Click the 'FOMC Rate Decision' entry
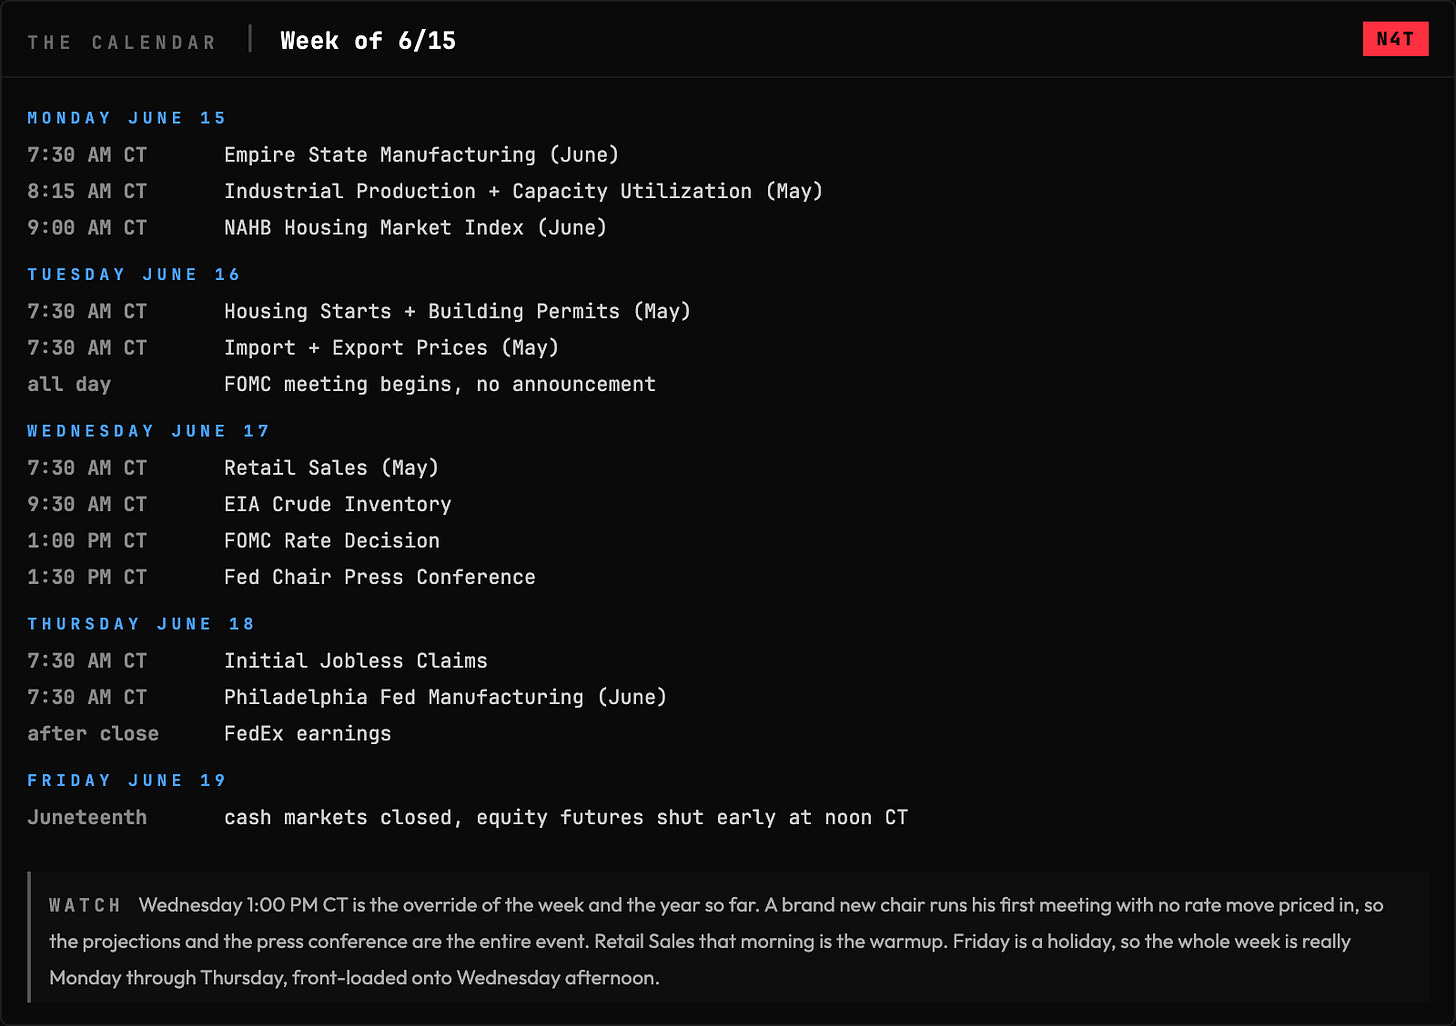The height and width of the screenshot is (1026, 1456). (x=332, y=541)
